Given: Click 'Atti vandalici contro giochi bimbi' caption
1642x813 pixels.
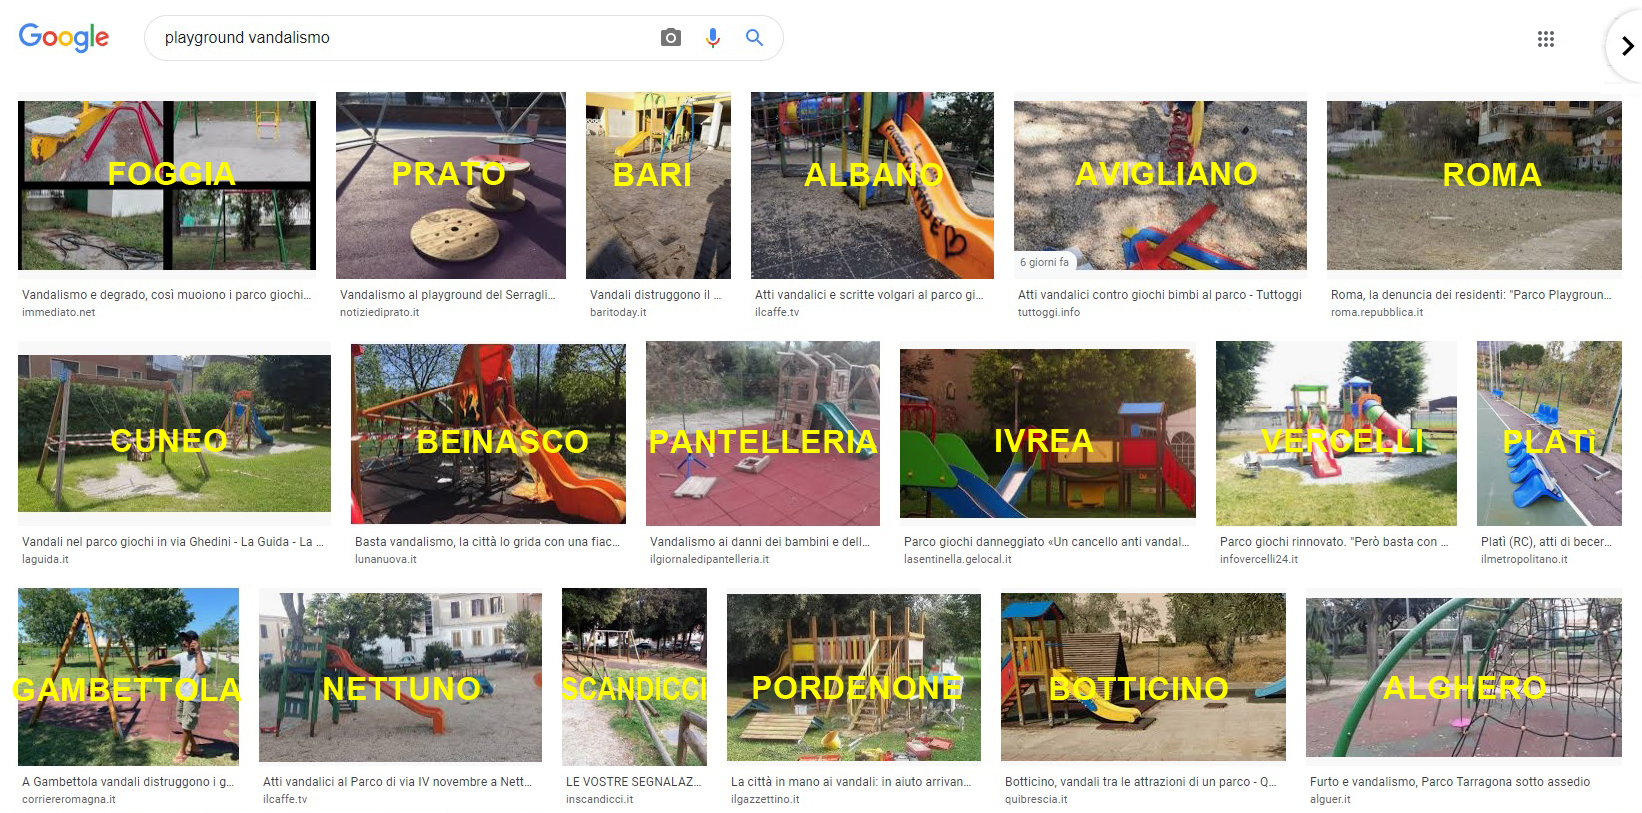Looking at the screenshot, I should point(1159,295).
